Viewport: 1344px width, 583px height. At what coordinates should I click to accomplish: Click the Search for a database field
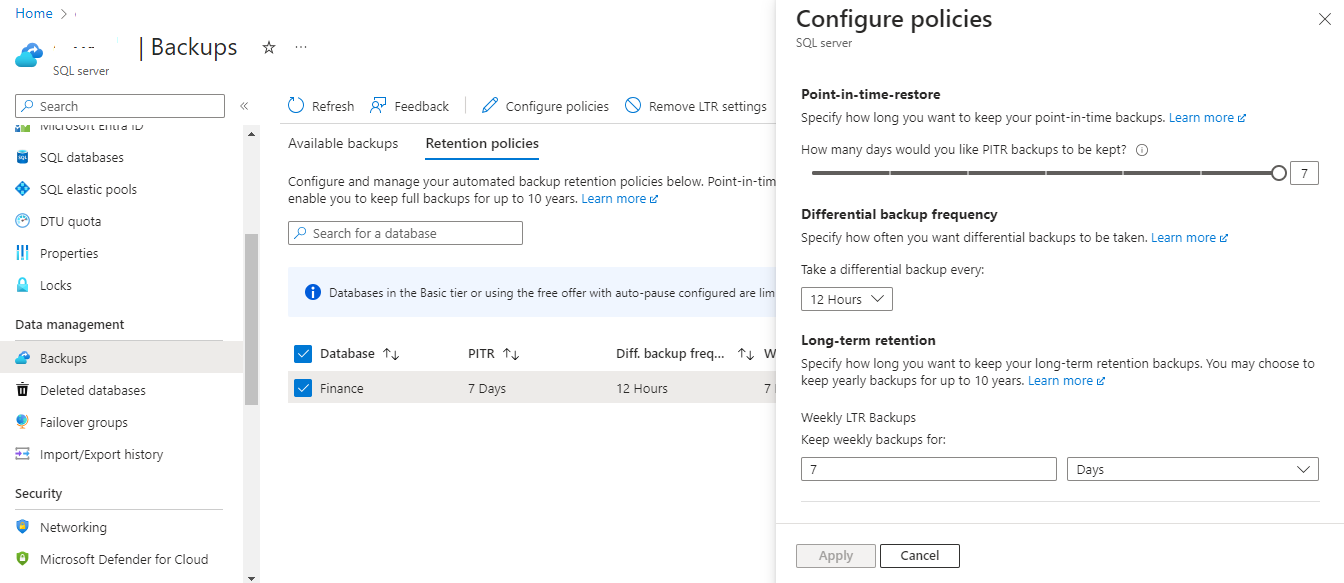coord(405,233)
